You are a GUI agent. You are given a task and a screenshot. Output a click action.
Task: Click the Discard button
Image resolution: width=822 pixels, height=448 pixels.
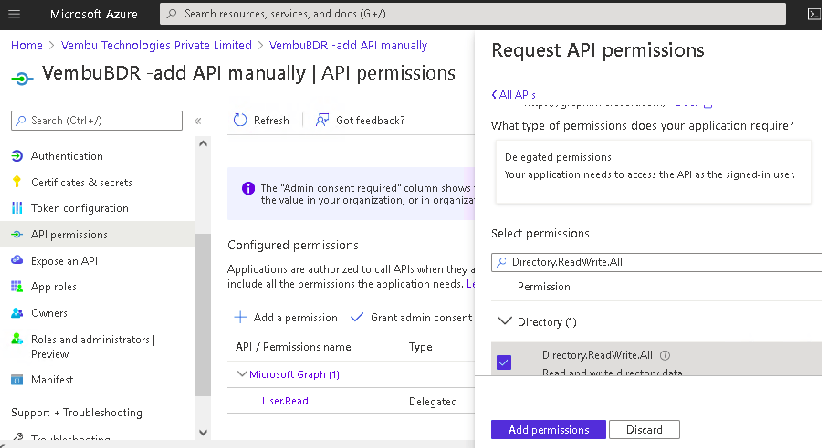pos(644,430)
